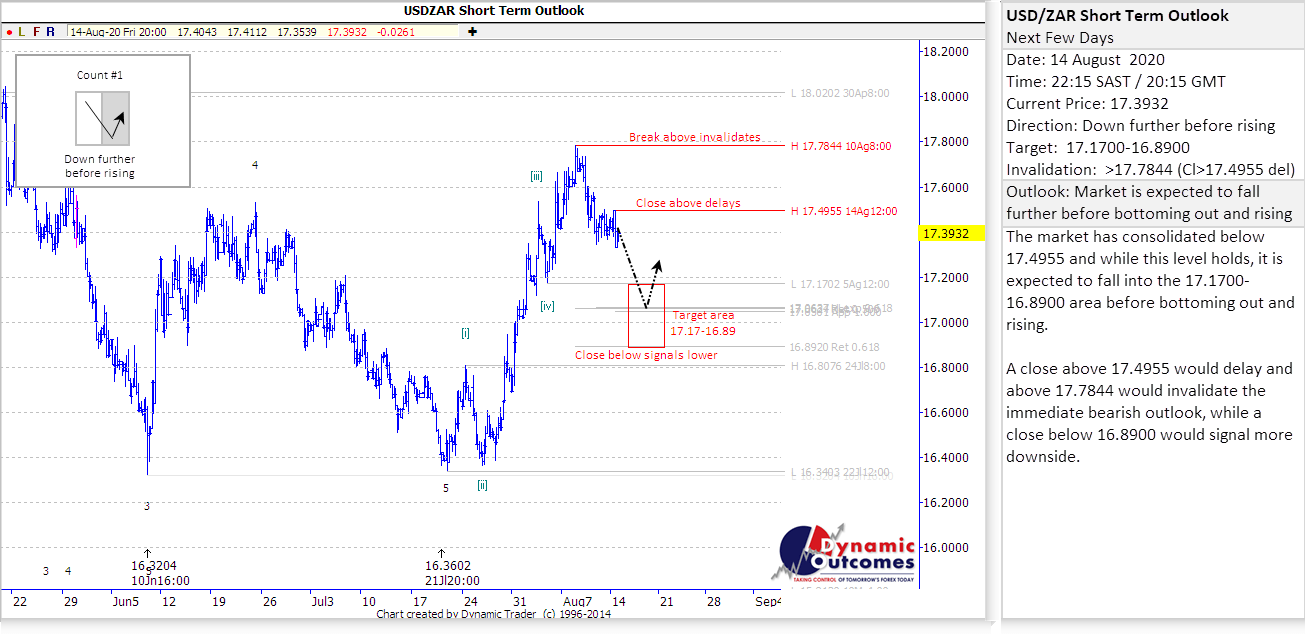Viewport: 1305px width, 637px height.
Task: Click the 'L 16.3403 22Jl12:00' level label
Action: 840,472
